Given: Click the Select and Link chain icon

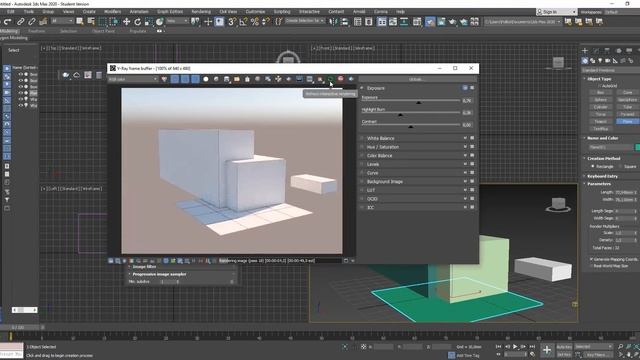Looking at the screenshot, I should click(20, 22).
